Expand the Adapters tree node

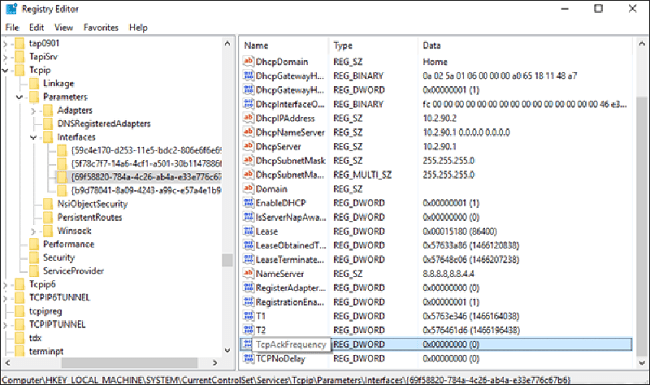[33, 111]
